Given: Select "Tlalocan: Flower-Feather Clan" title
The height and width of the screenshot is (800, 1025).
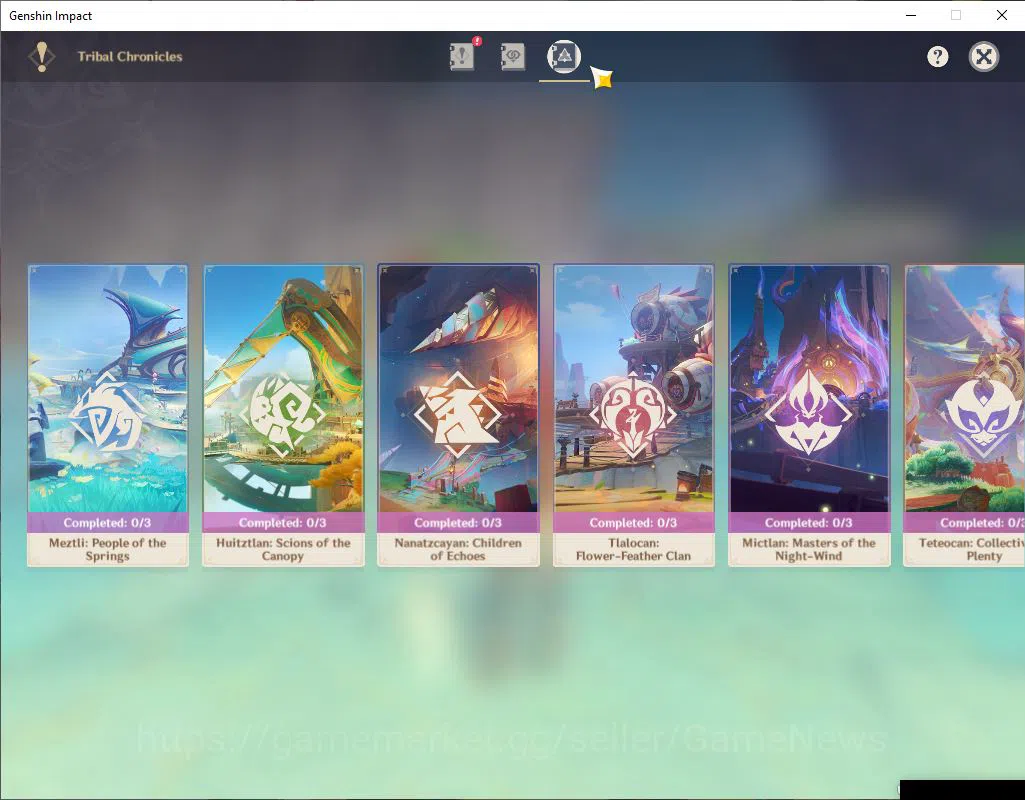Looking at the screenshot, I should click(x=633, y=550).
